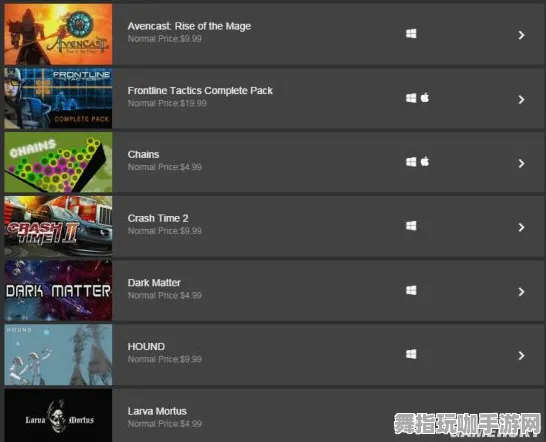Click Windows icon in Chains row
Screen dimensions: 546x442
pos(411,162)
